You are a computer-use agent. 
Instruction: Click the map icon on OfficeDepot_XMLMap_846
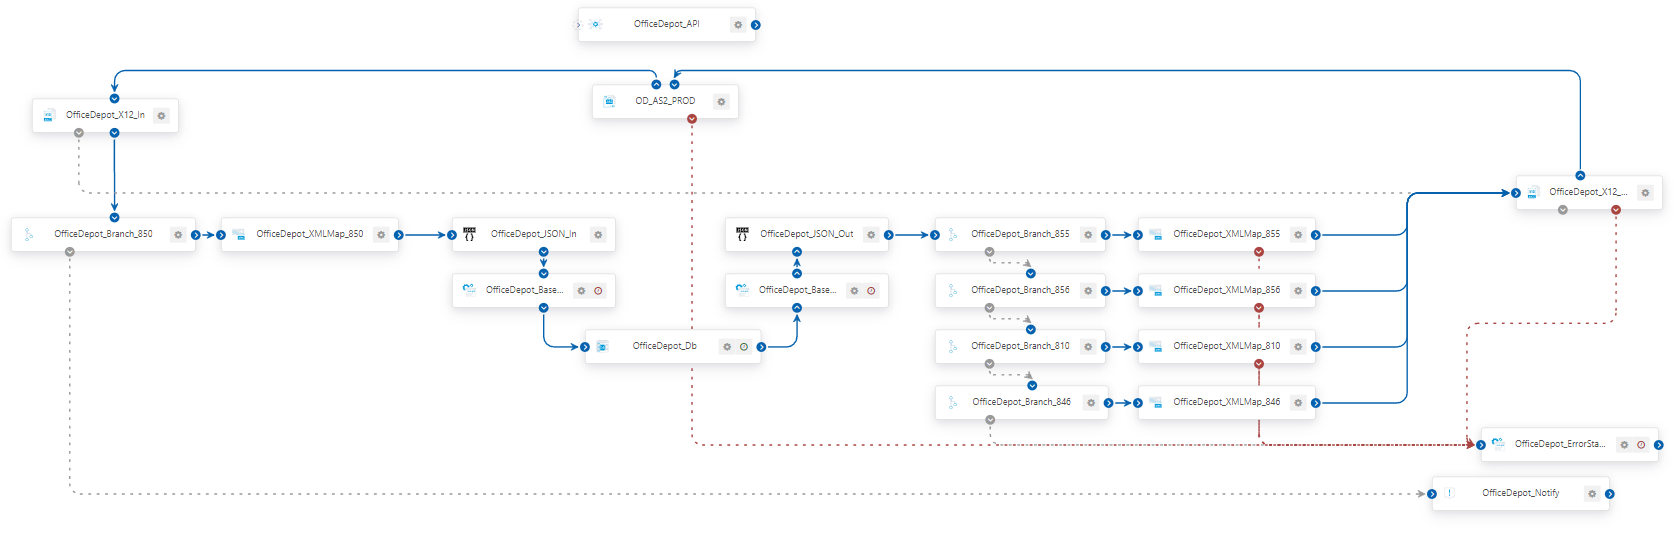(1156, 403)
